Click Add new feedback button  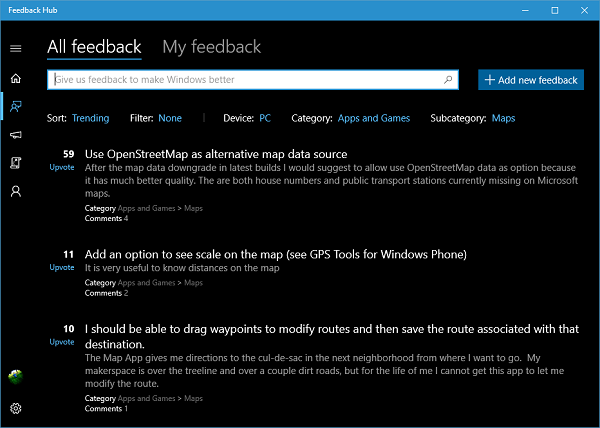(x=531, y=80)
